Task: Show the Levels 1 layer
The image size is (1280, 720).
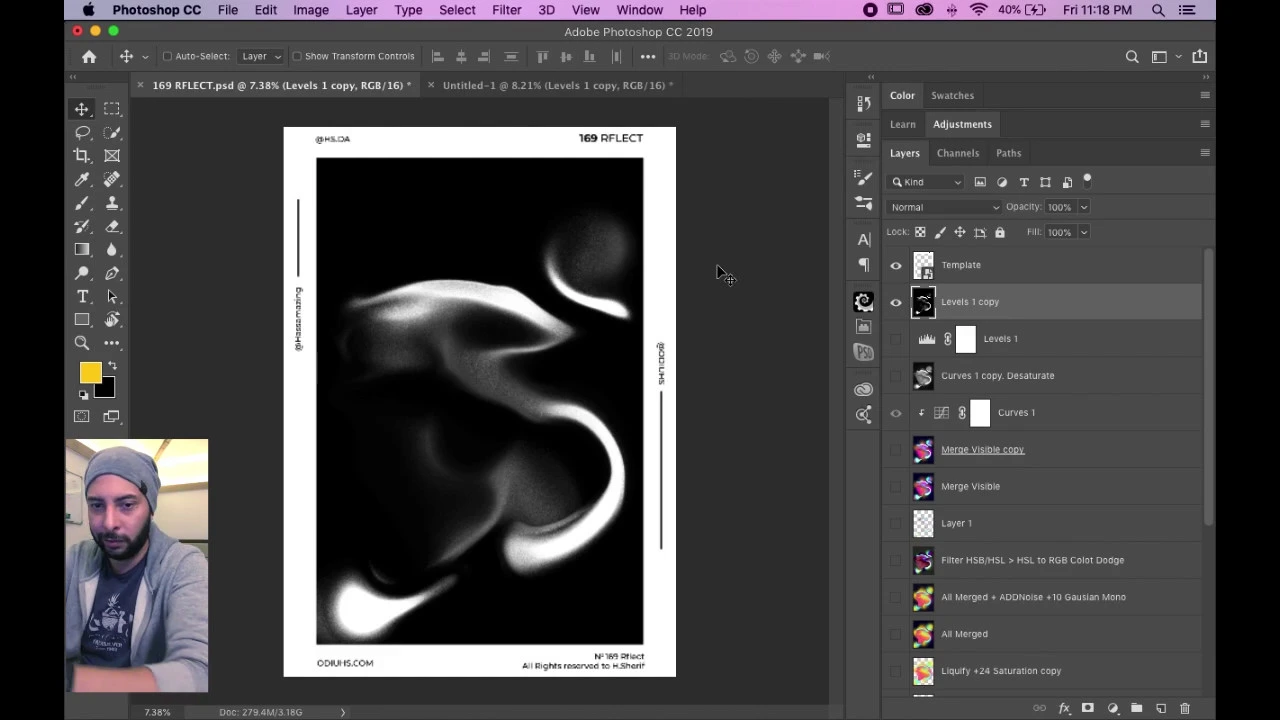Action: click(896, 339)
